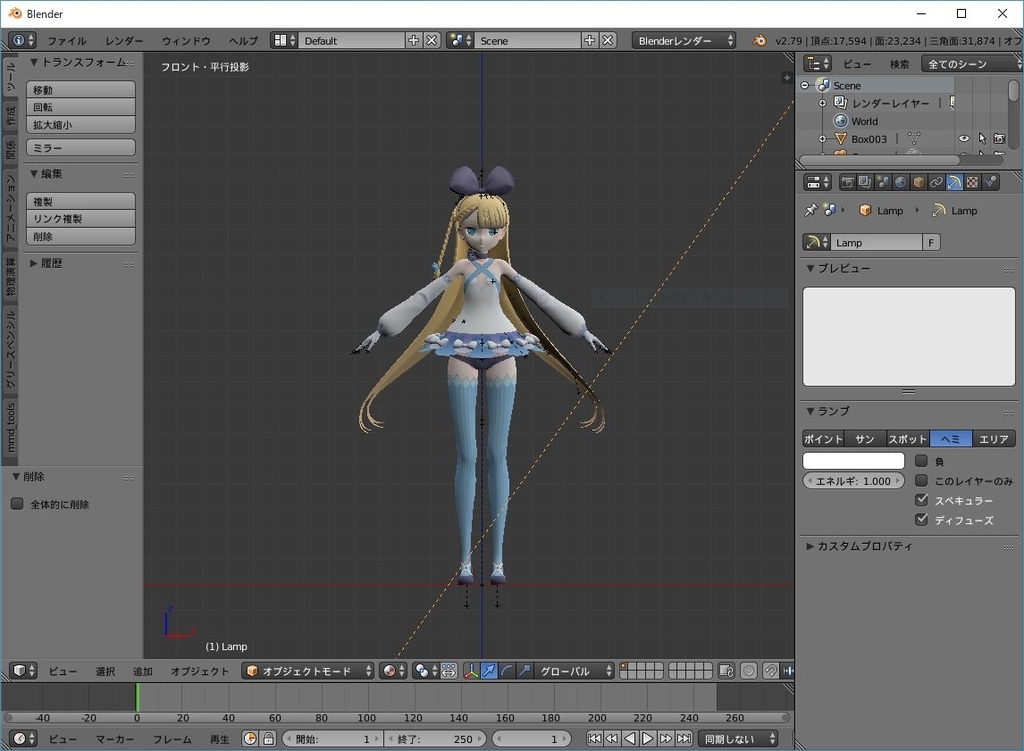Open the Scene properties tab icon
The height and width of the screenshot is (751, 1024).
882,182
